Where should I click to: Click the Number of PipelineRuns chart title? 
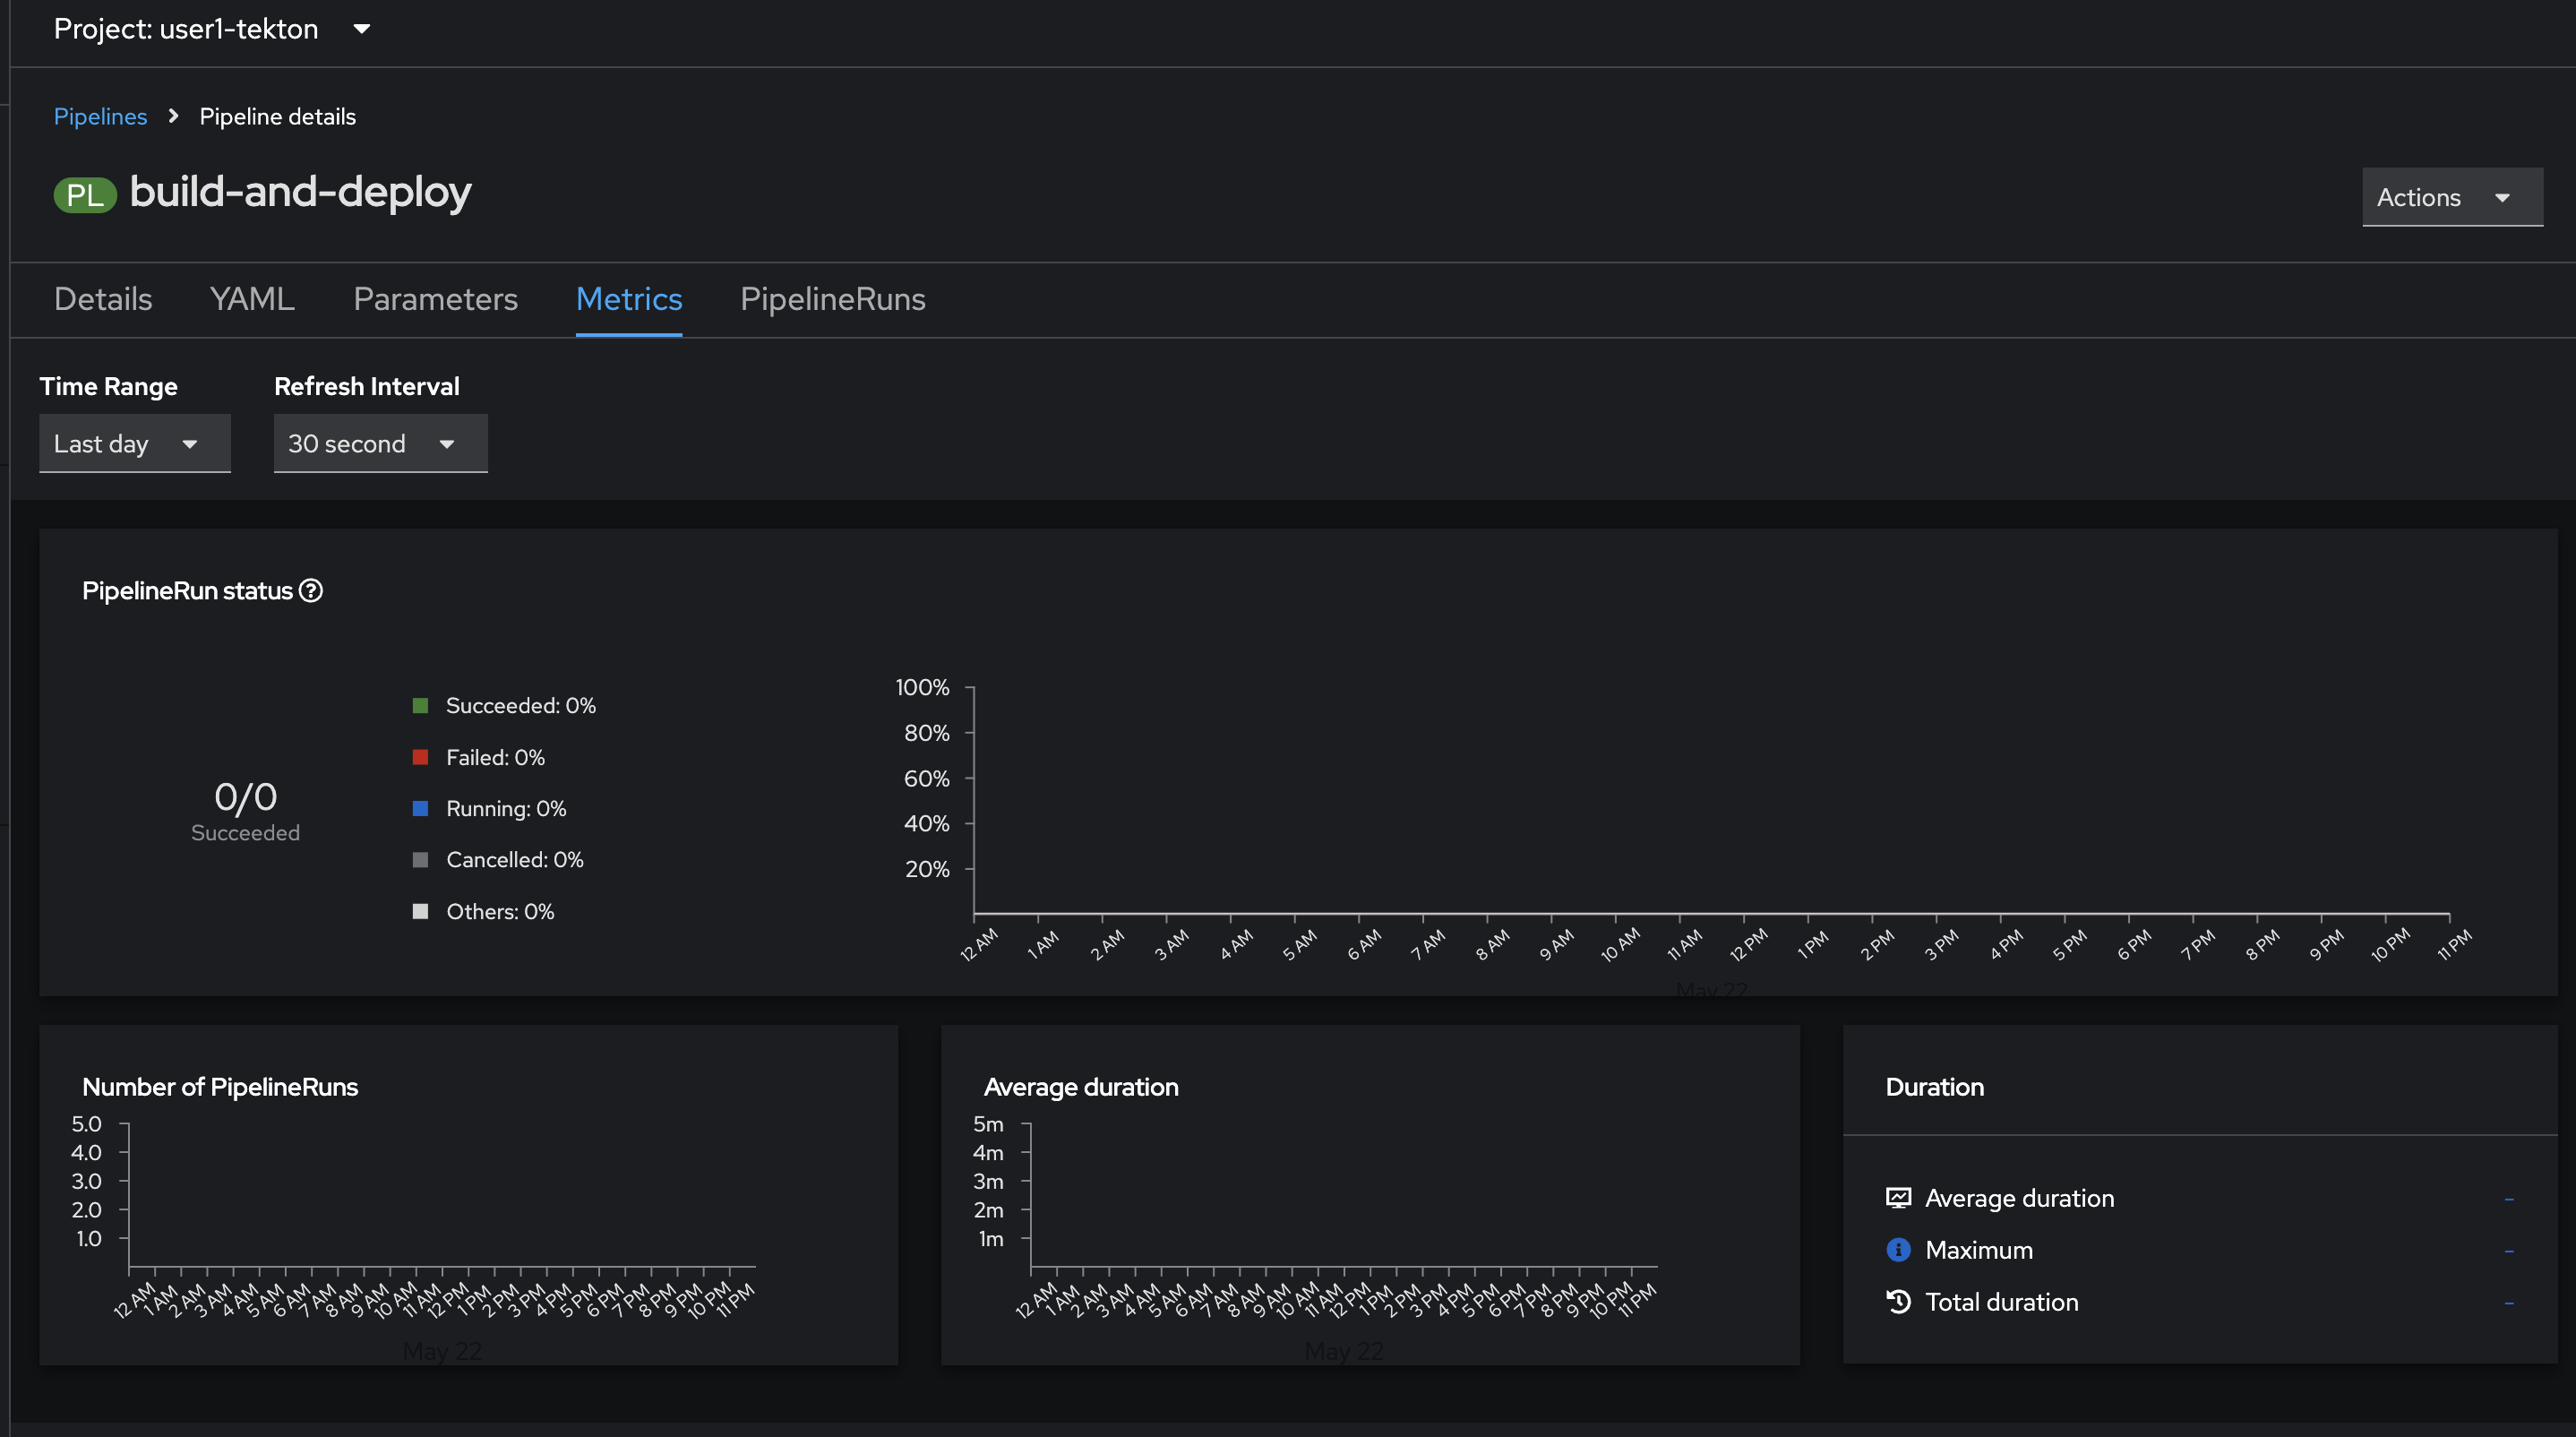tap(220, 1087)
